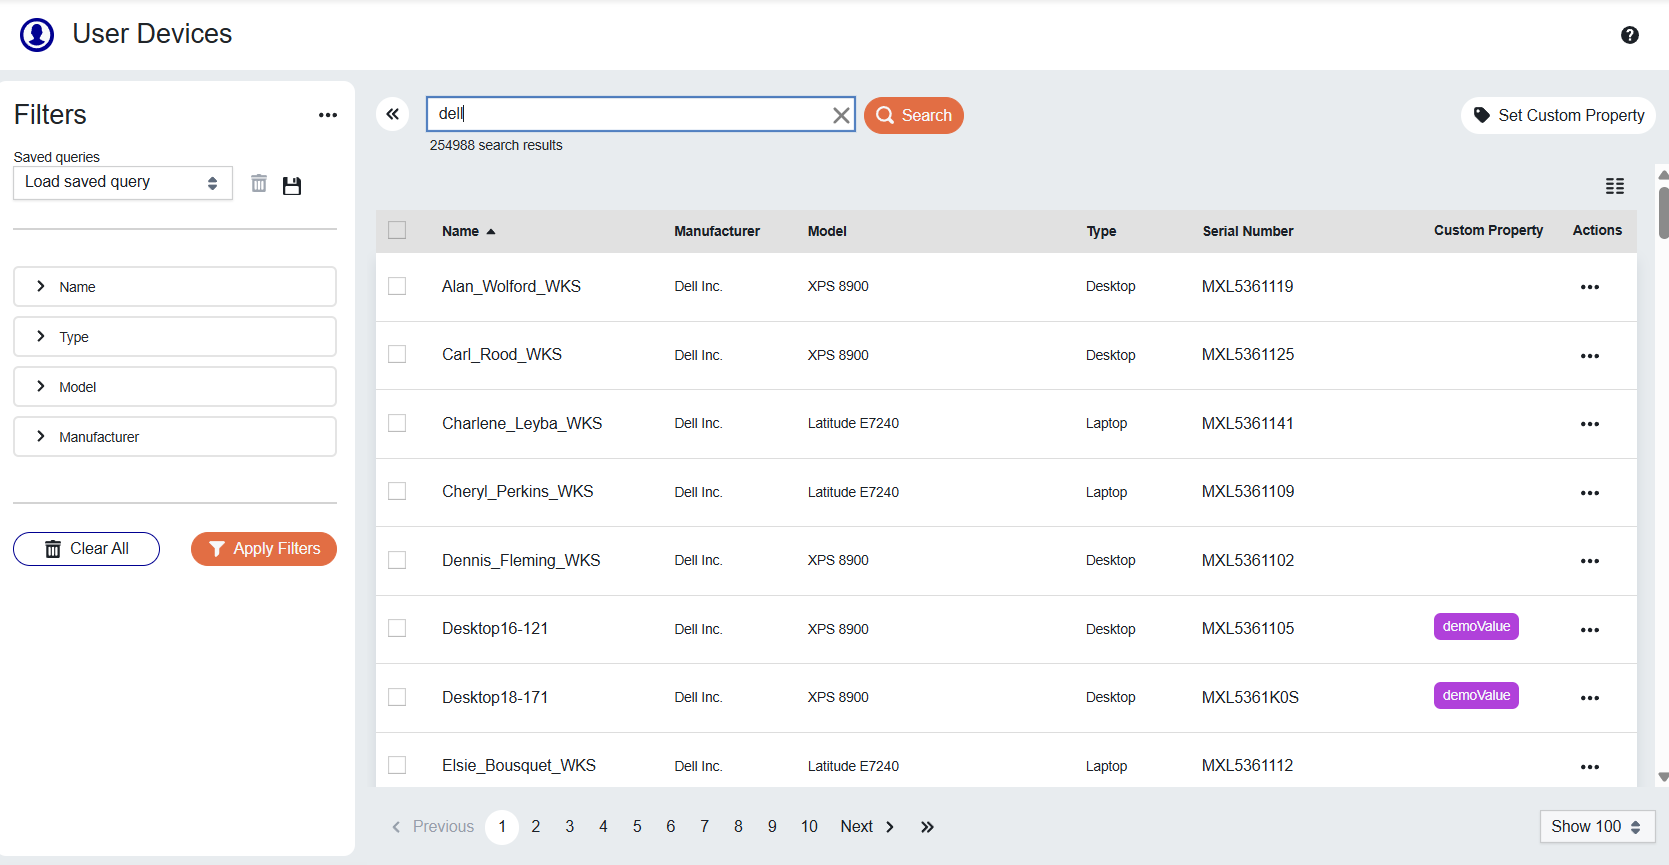Save the current query with floppy disk icon
Image resolution: width=1669 pixels, height=865 pixels.
[292, 185]
